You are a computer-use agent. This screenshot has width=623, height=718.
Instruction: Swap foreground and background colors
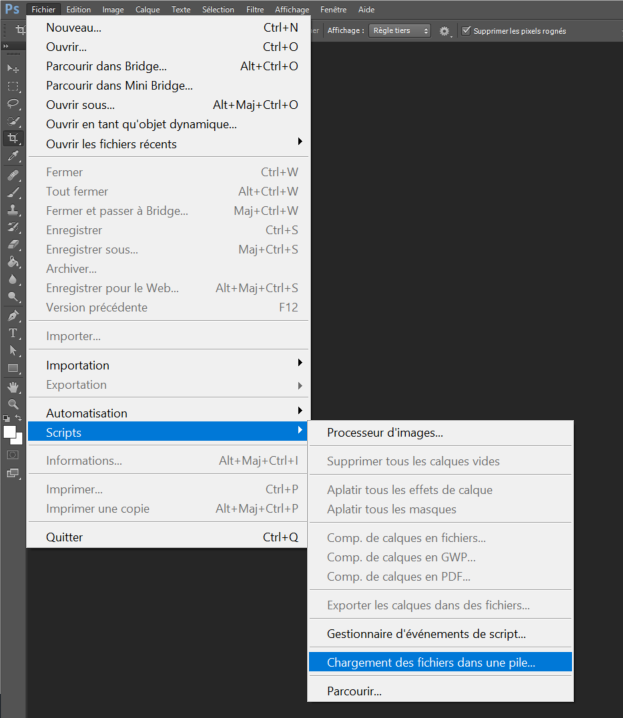tap(18, 418)
